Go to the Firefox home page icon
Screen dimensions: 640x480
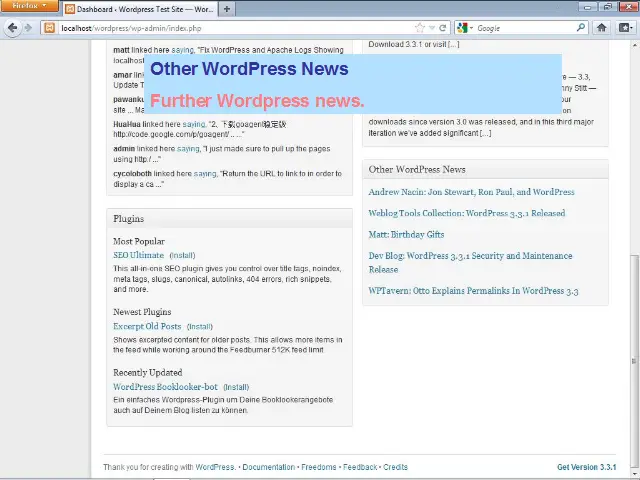pos(601,28)
